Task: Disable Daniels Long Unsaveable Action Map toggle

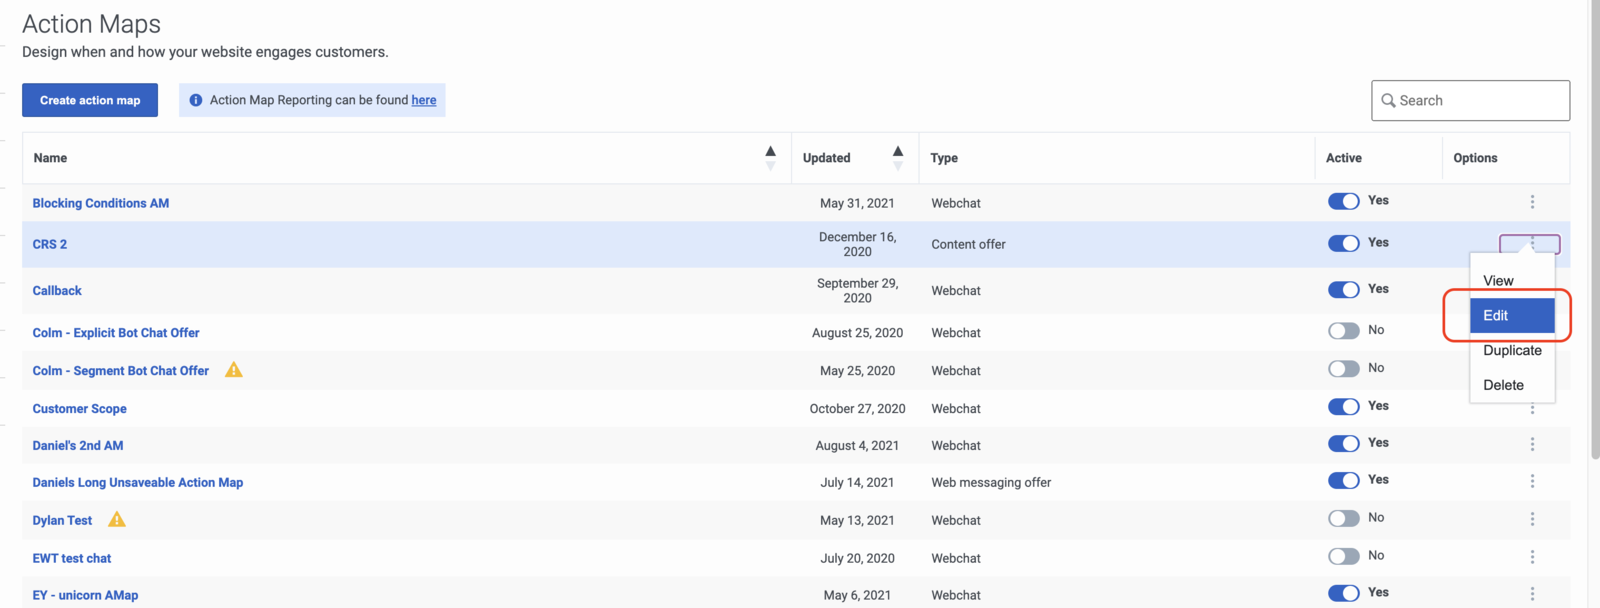Action: (1343, 480)
